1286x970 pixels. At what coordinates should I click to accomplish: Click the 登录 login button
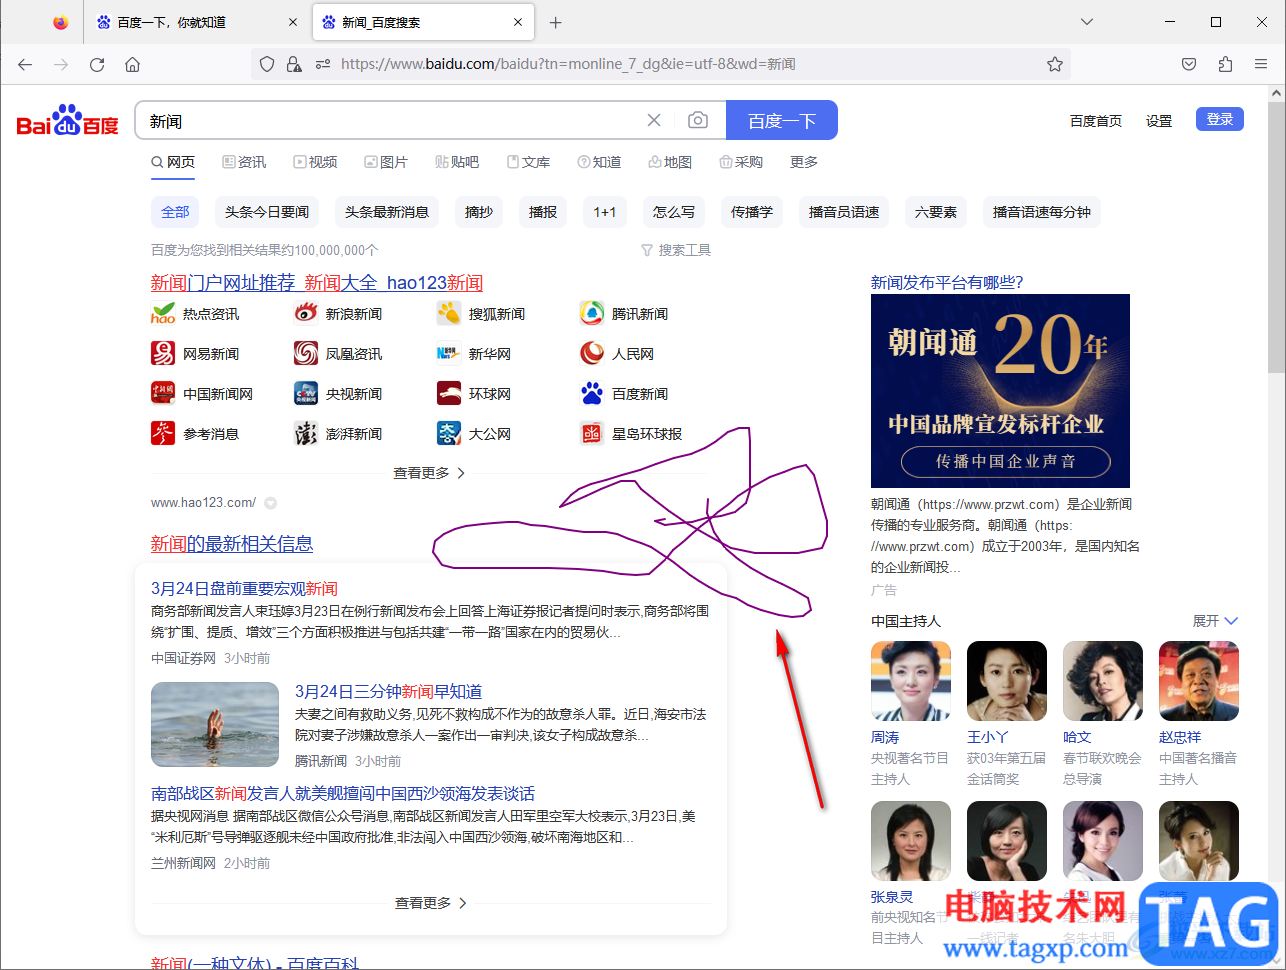1220,119
